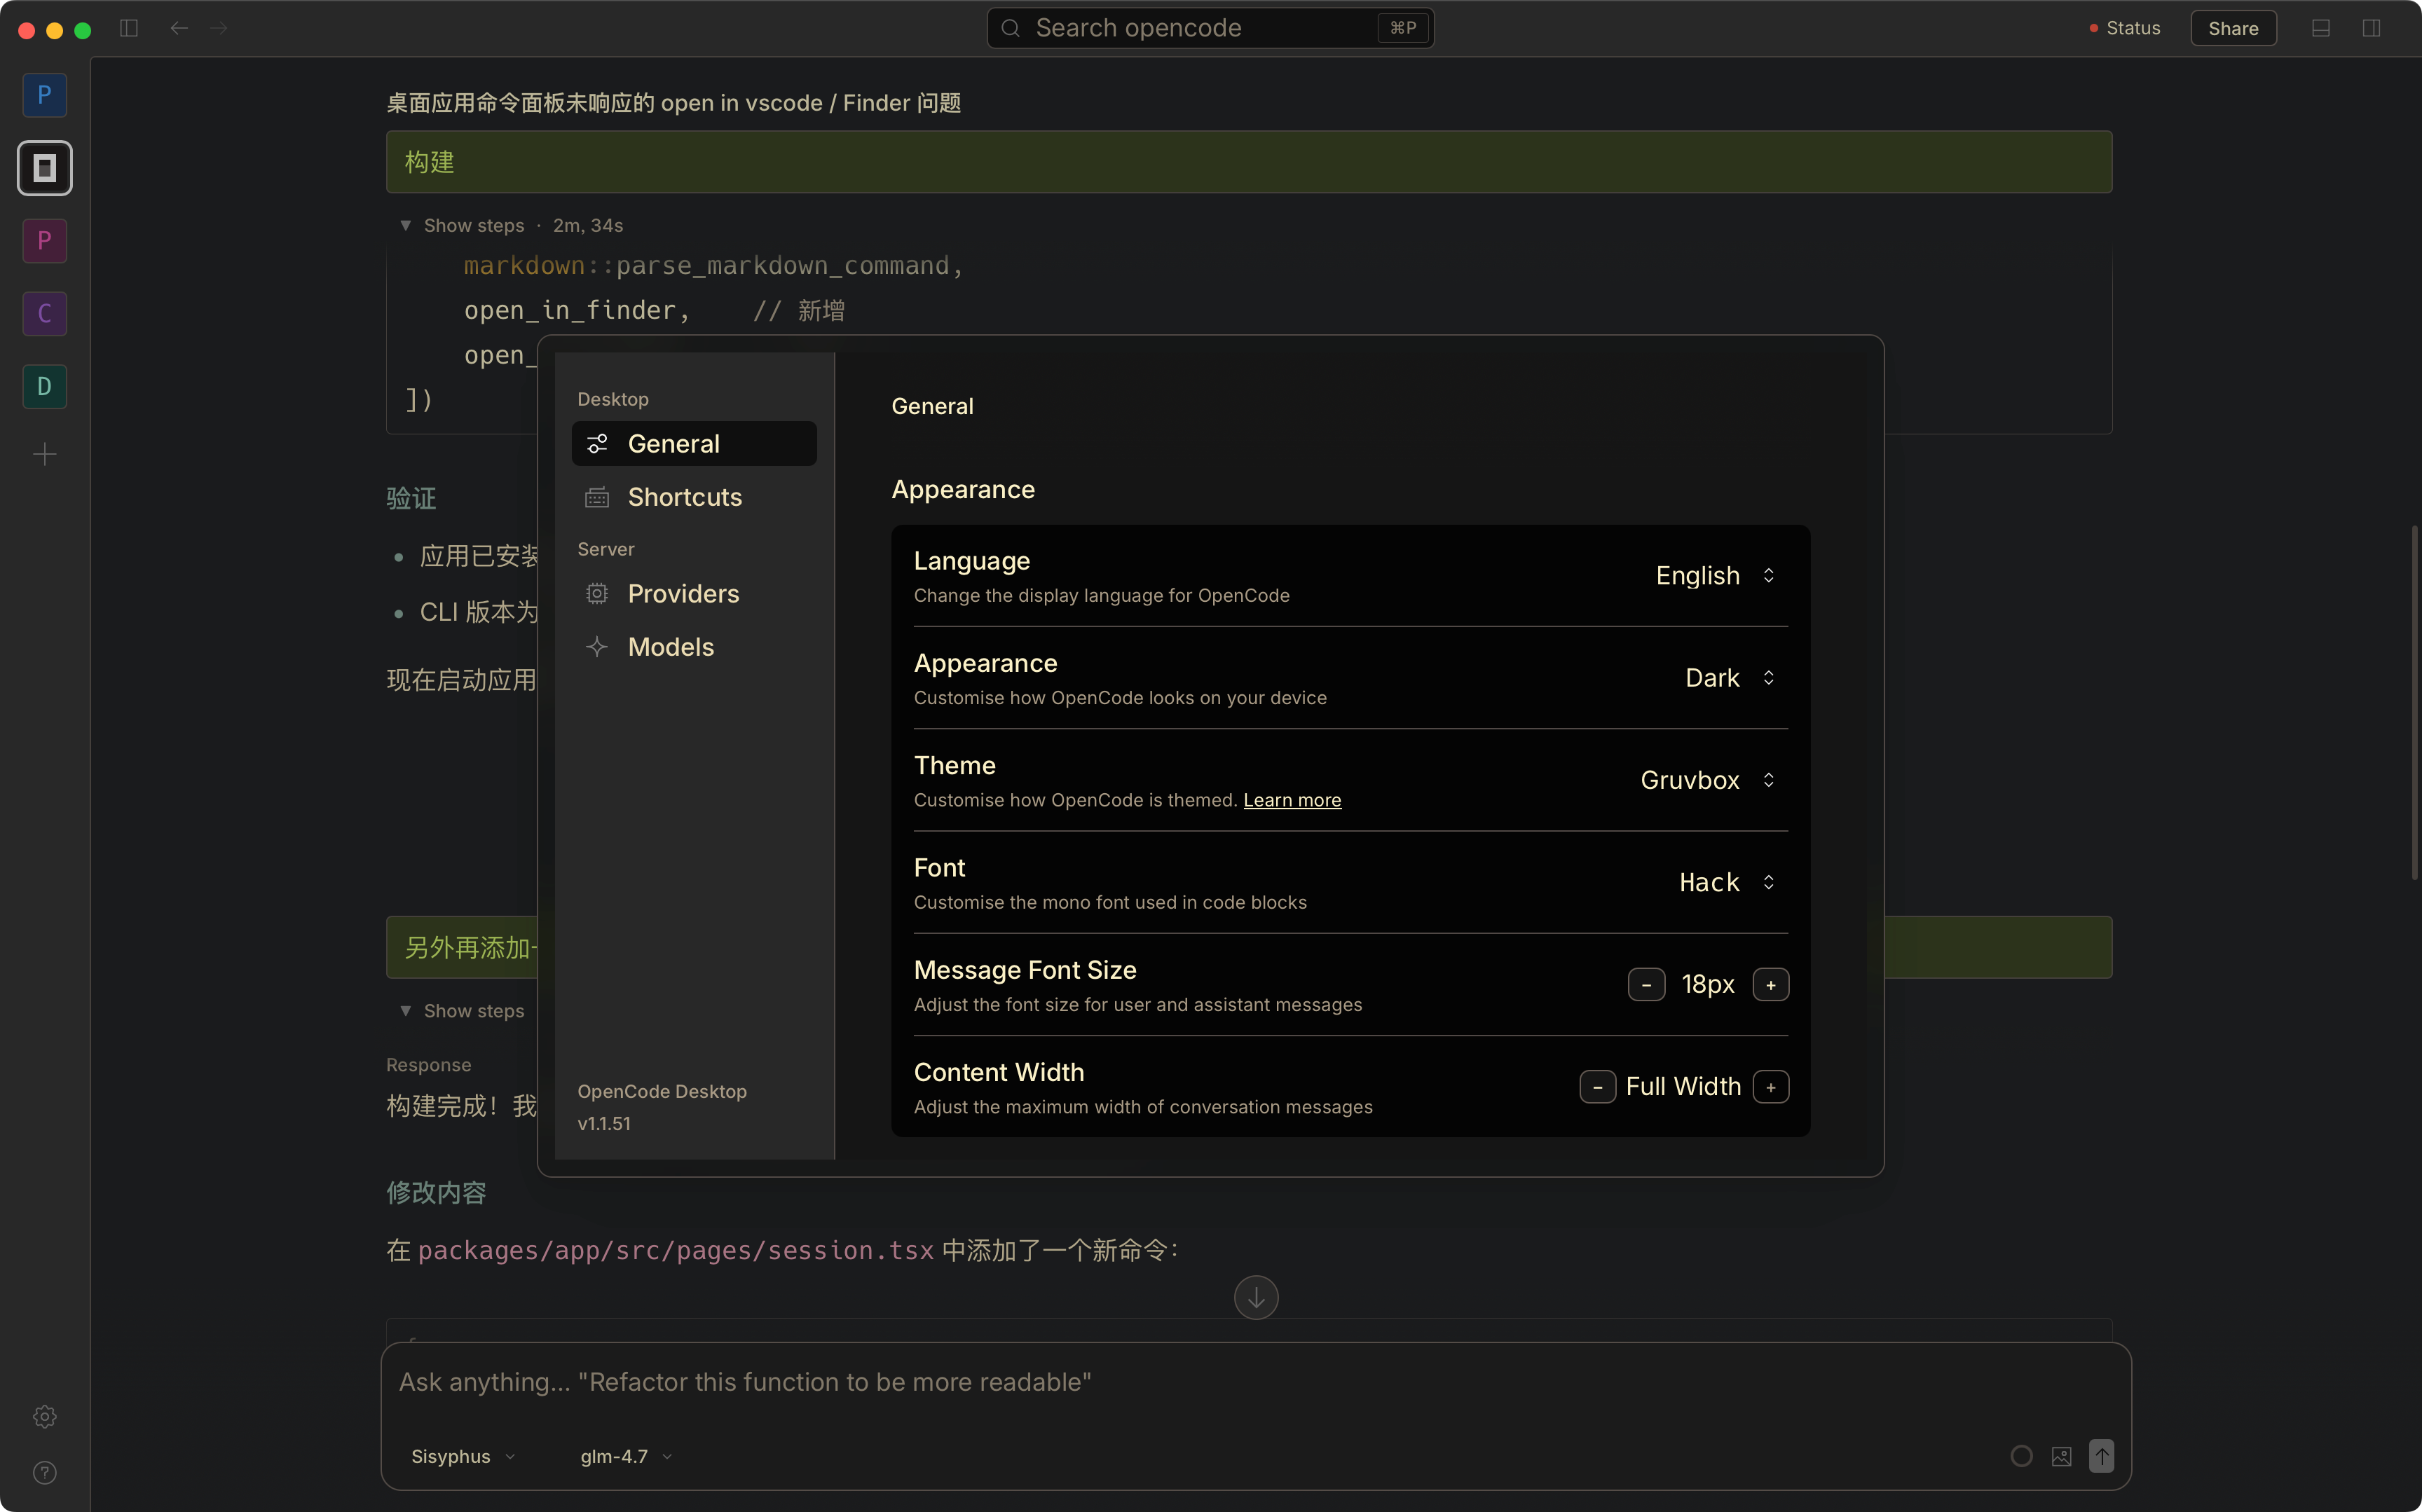Focus the Search opencode field

coord(1210,28)
